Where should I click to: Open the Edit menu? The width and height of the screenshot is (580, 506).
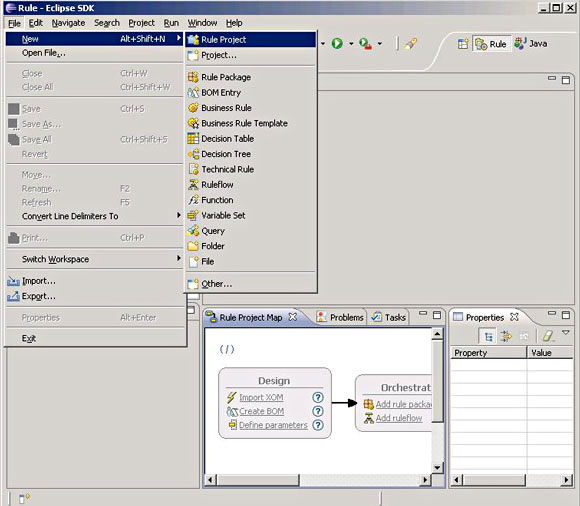[x=36, y=23]
